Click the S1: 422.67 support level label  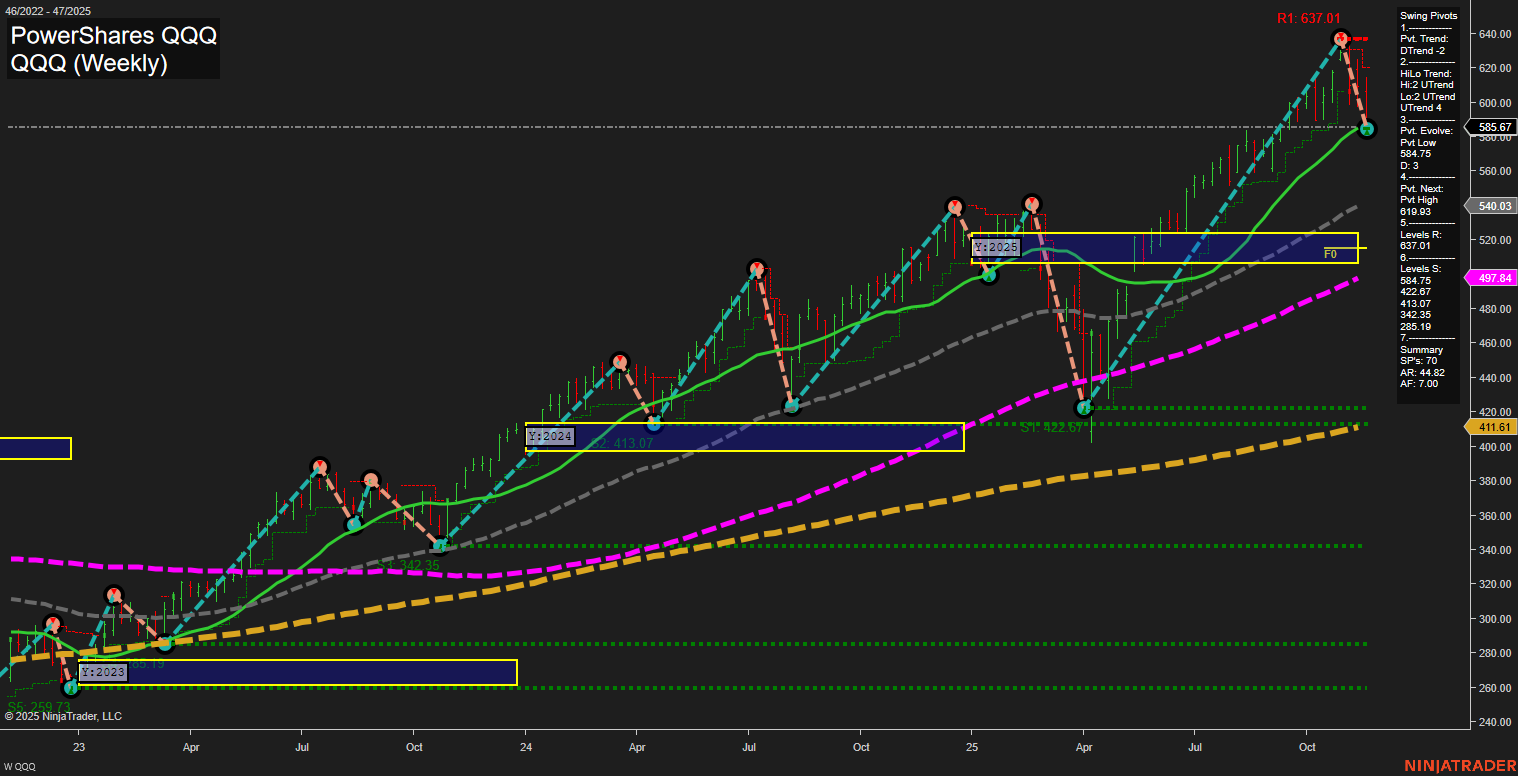[x=1052, y=427]
